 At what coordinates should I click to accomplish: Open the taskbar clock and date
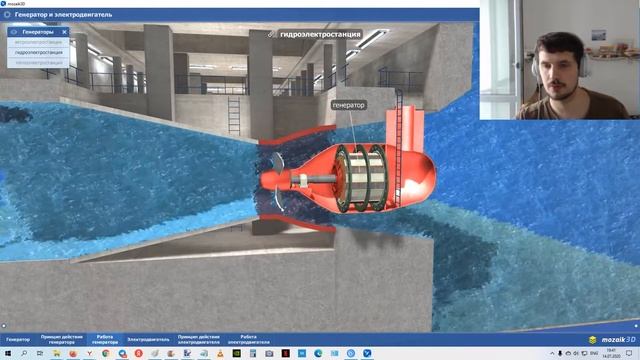click(x=611, y=353)
